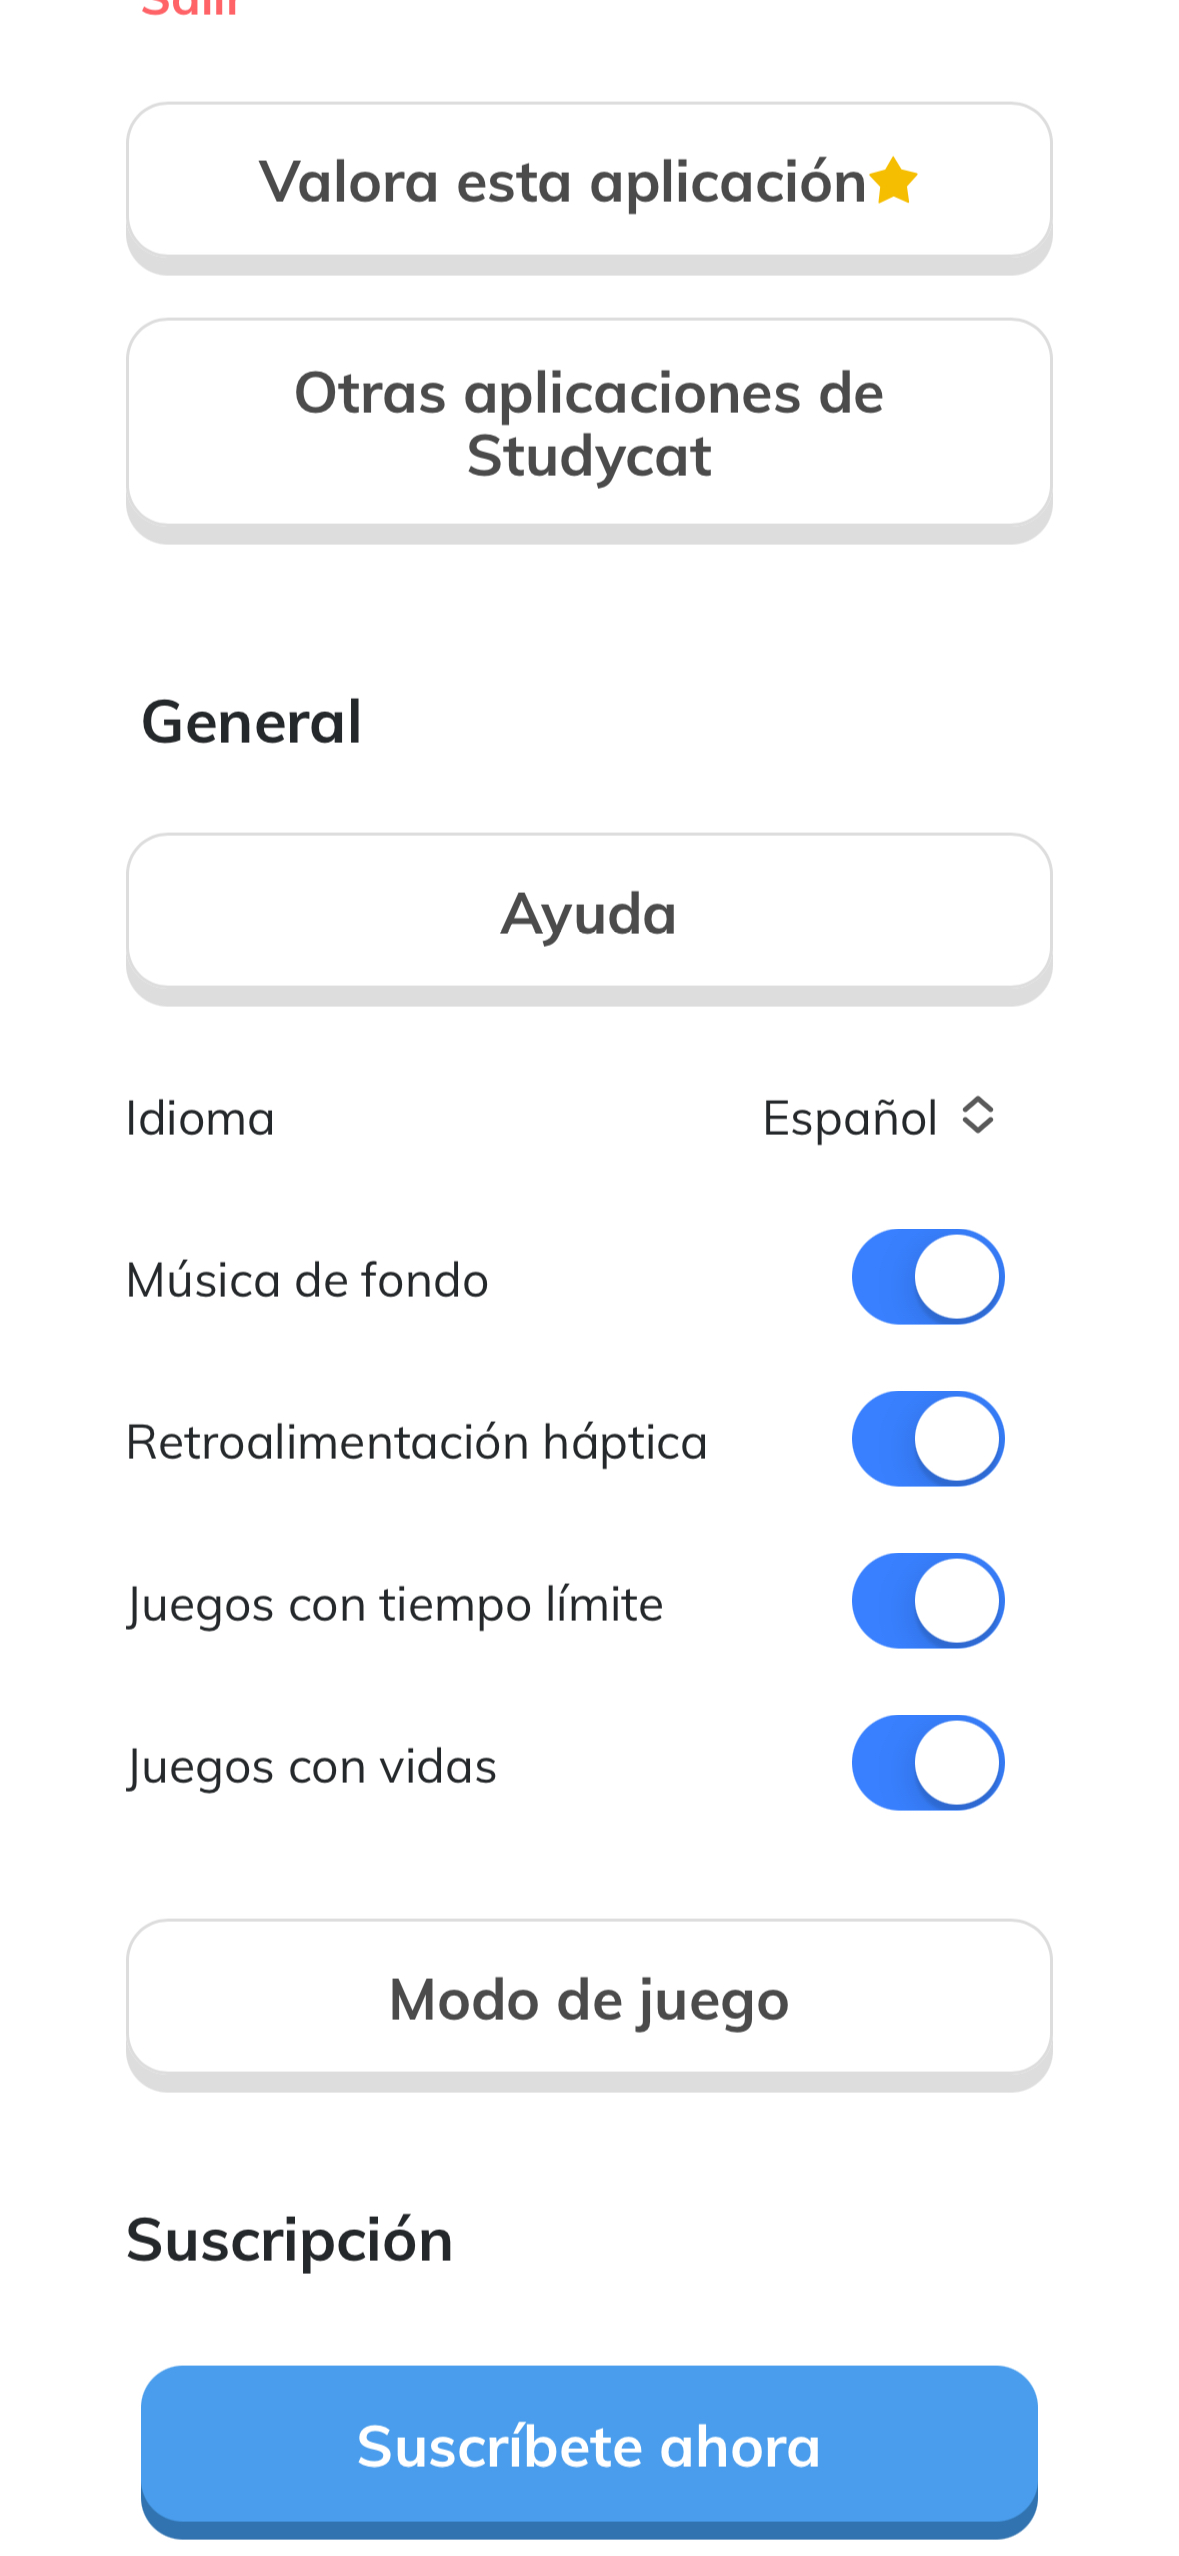Open Otras aplicaciones de Studycat

[x=588, y=423]
